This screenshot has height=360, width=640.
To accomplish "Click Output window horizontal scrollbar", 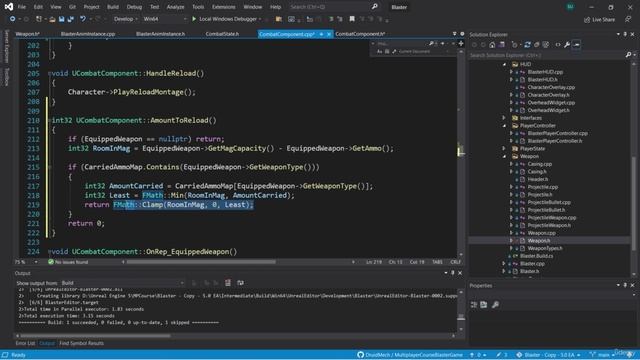I will 96,336.
